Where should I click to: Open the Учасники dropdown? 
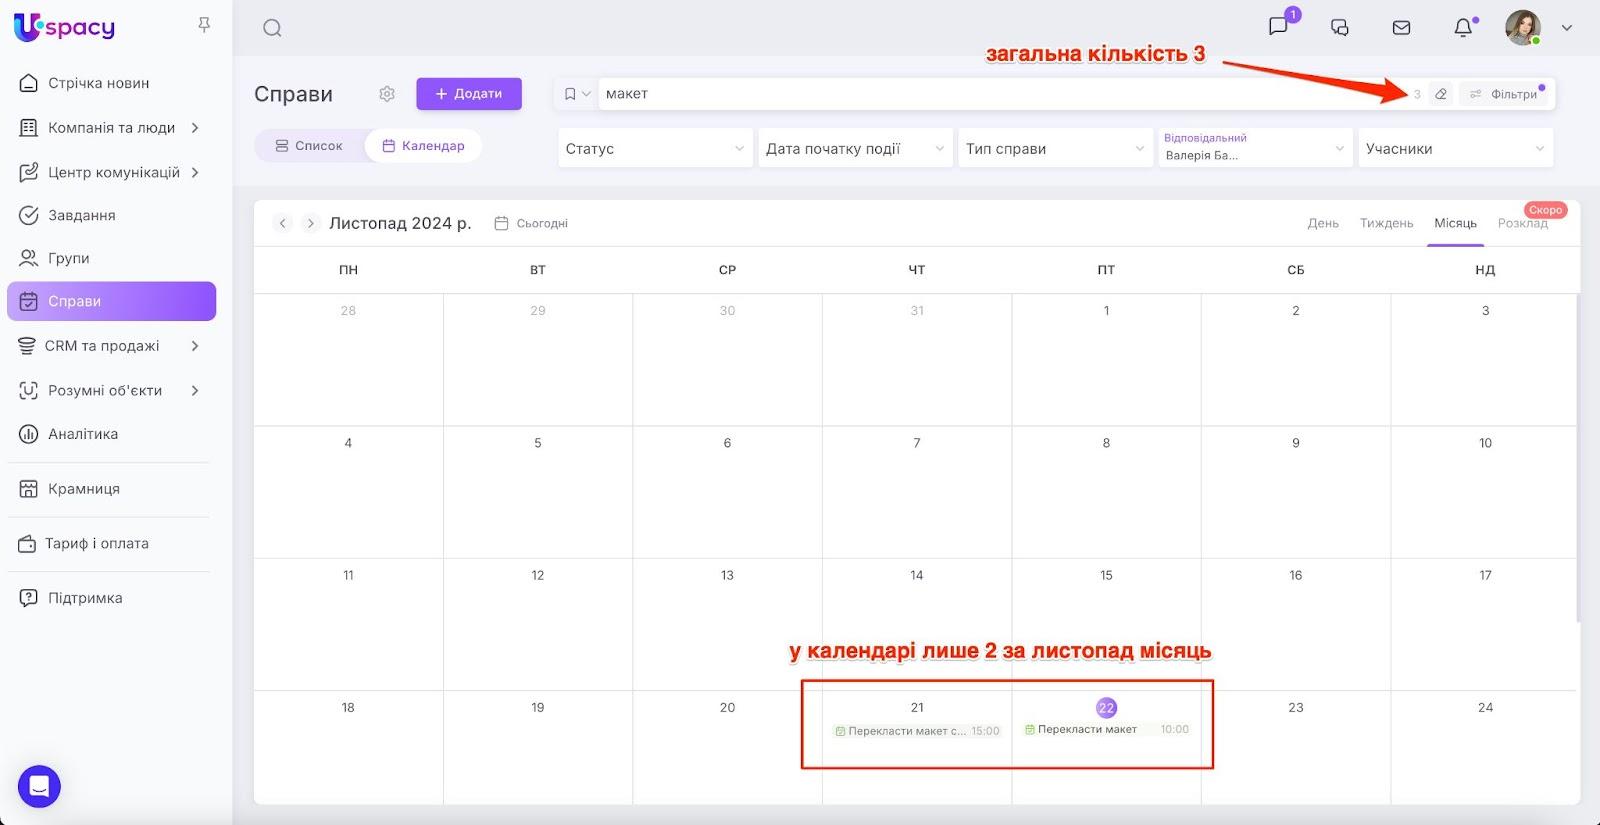point(1455,148)
